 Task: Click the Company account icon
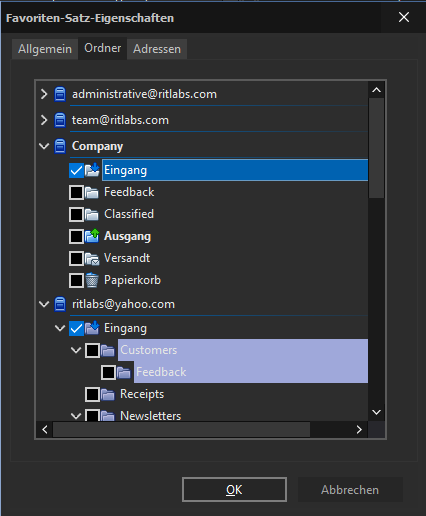(x=60, y=146)
